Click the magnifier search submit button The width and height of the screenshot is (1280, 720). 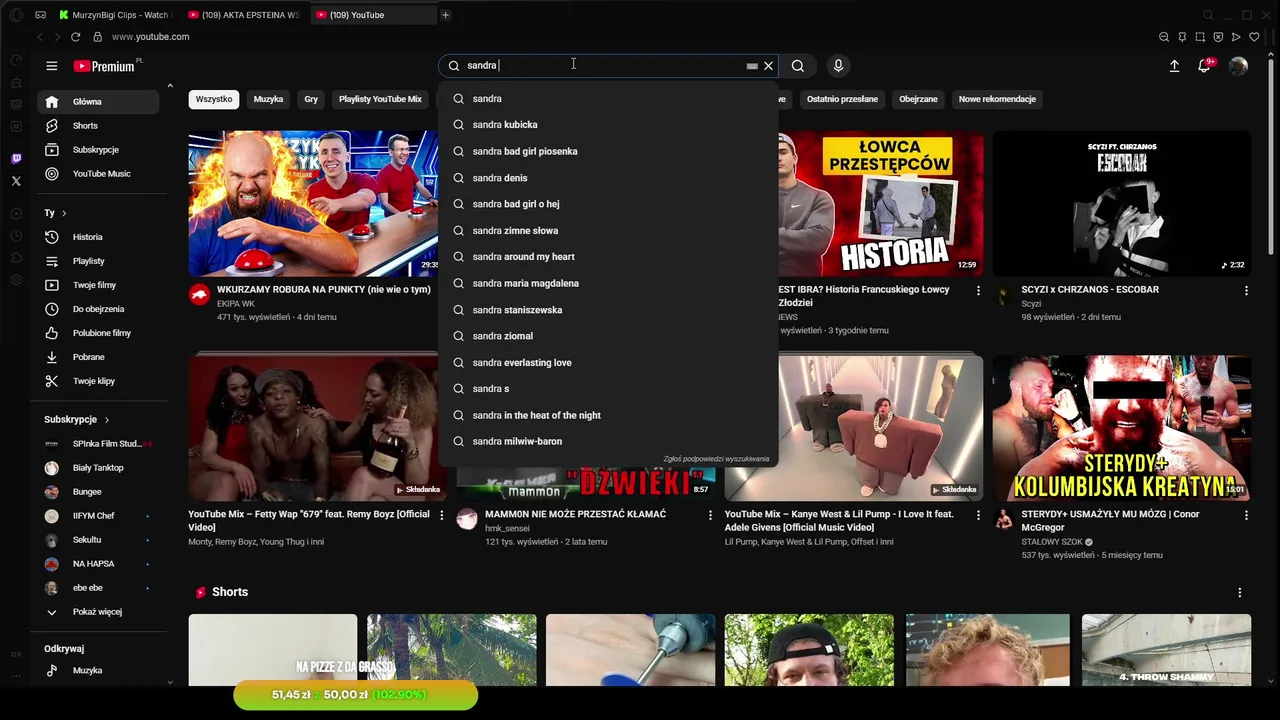(x=798, y=66)
